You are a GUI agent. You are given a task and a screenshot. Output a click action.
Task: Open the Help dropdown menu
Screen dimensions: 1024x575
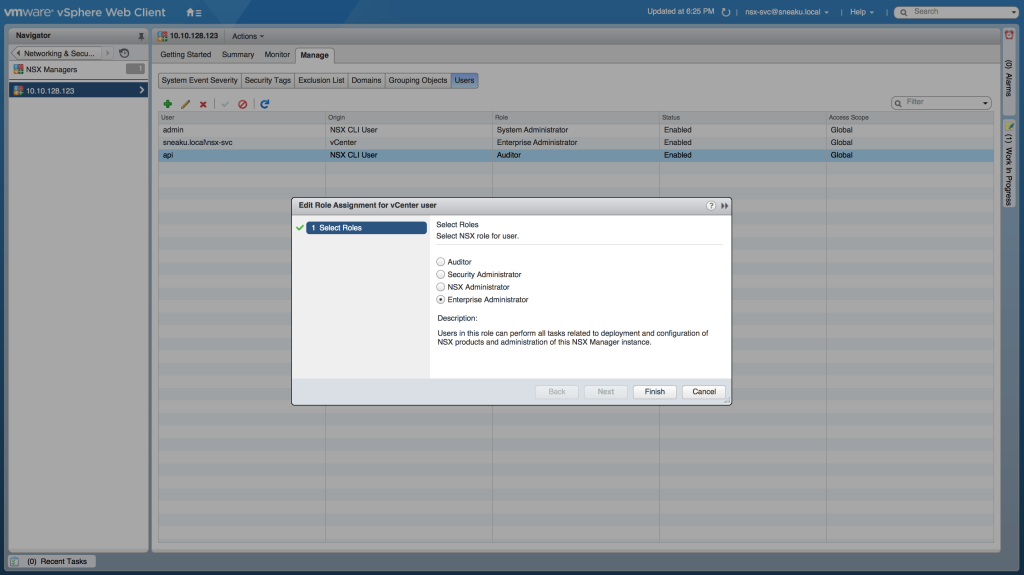tap(861, 12)
